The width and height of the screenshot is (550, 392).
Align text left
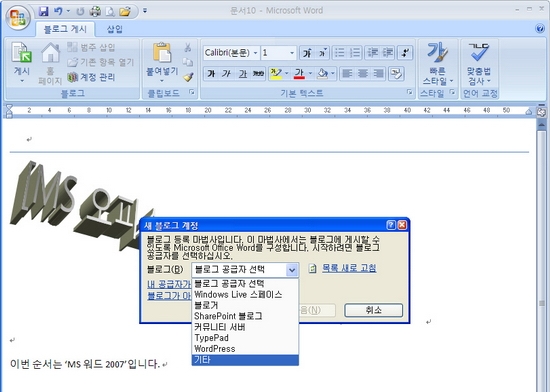click(347, 74)
